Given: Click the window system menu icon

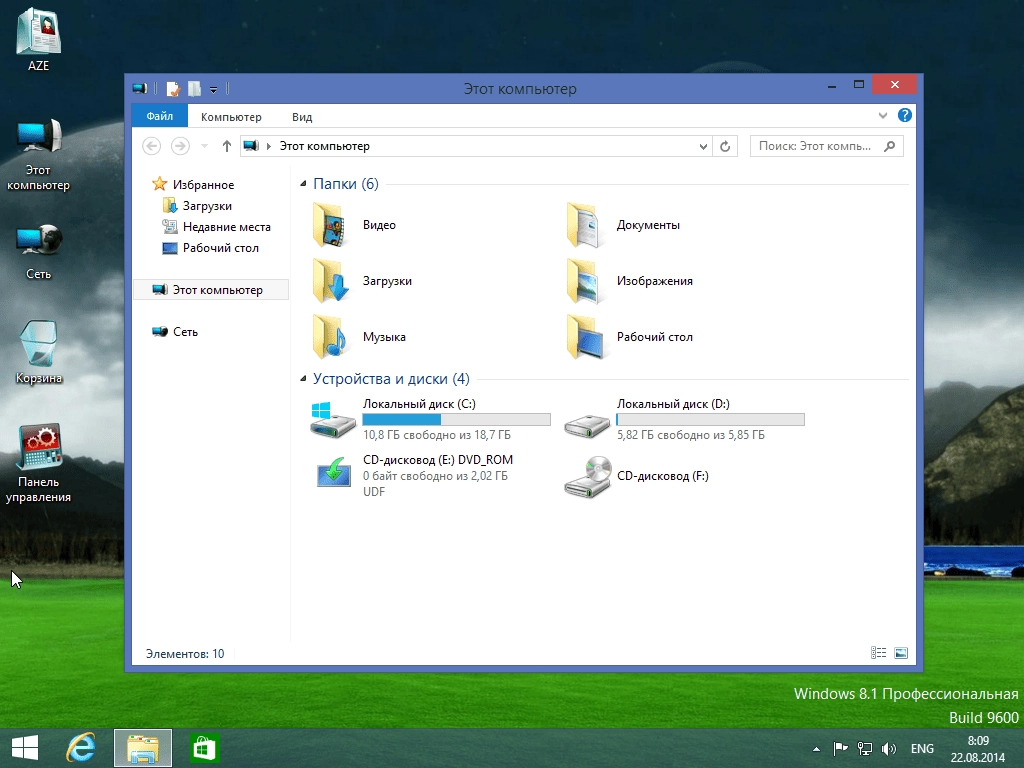Looking at the screenshot, I should pos(139,88).
